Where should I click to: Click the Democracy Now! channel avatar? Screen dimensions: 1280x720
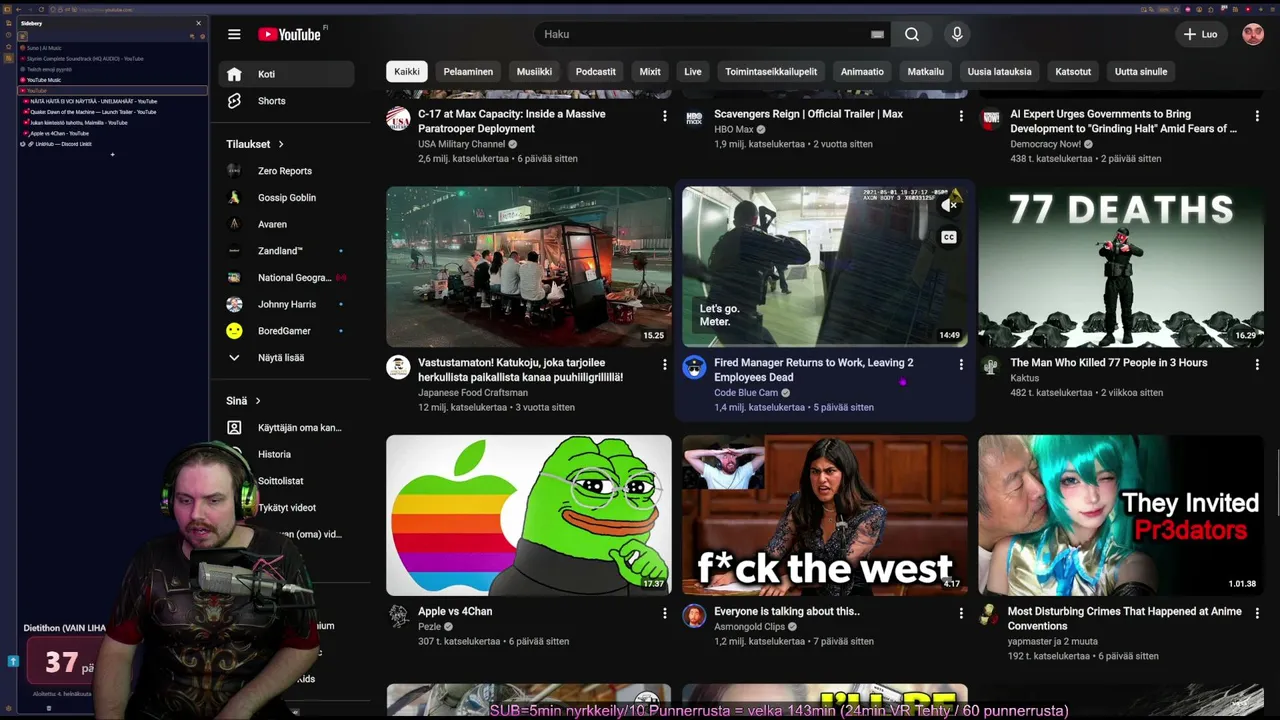point(990,118)
